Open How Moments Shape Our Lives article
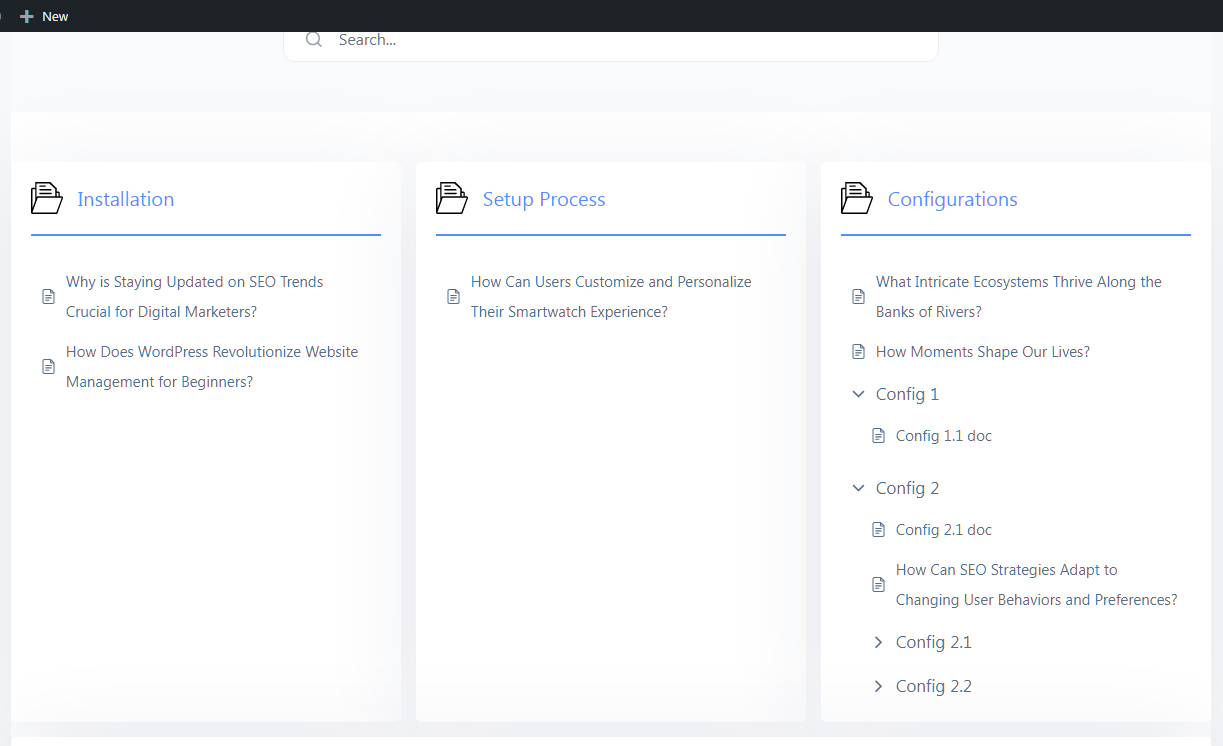This screenshot has width=1223, height=746. click(x=983, y=352)
